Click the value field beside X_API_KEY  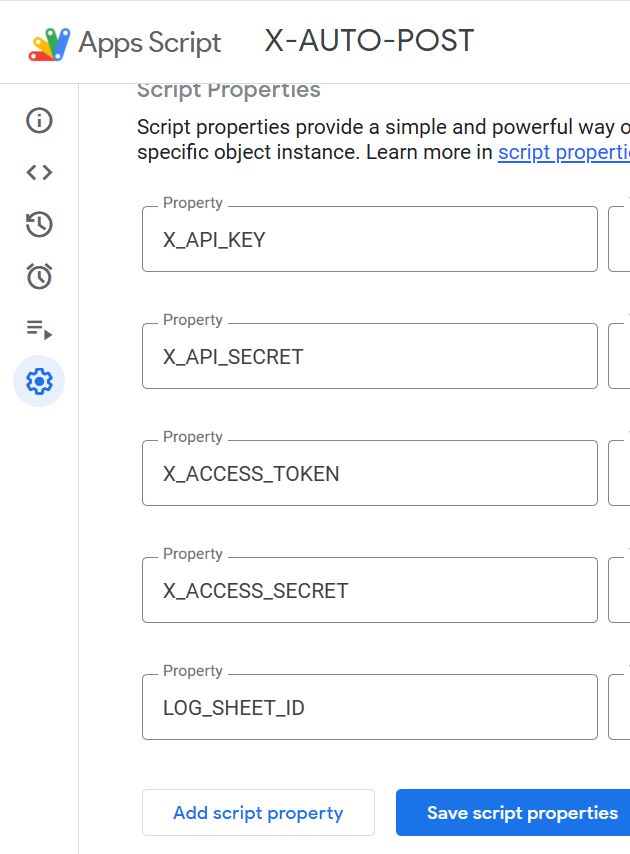click(622, 238)
